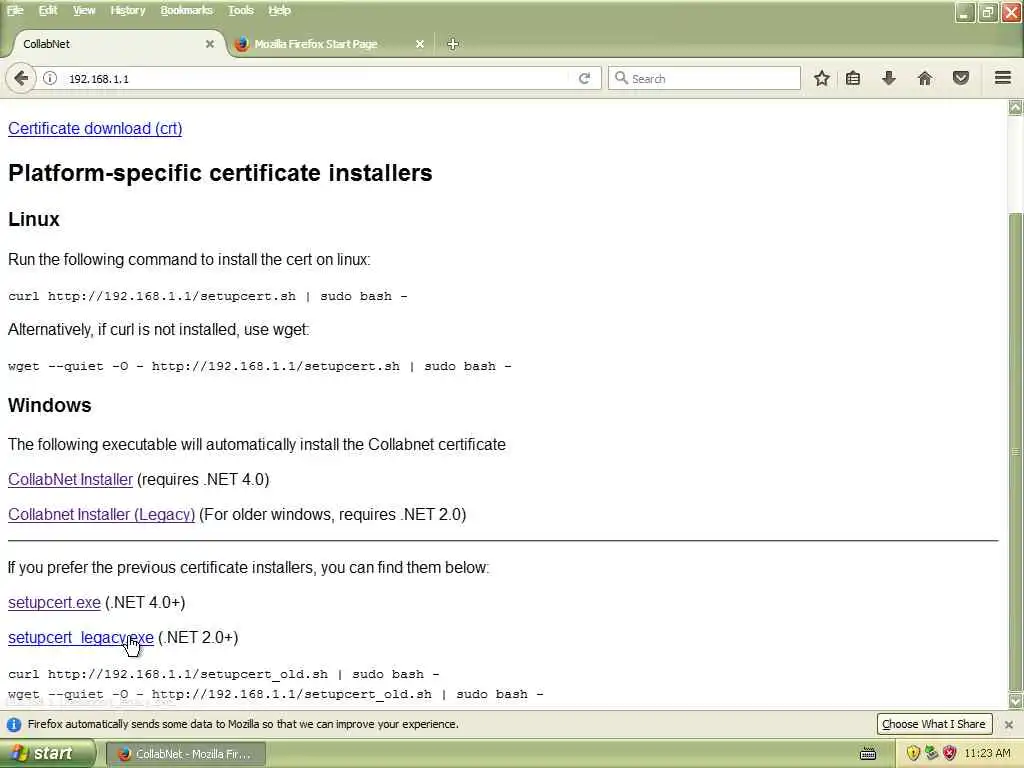The width and height of the screenshot is (1024, 768).
Task: Open the Tools menu
Action: [240, 10]
